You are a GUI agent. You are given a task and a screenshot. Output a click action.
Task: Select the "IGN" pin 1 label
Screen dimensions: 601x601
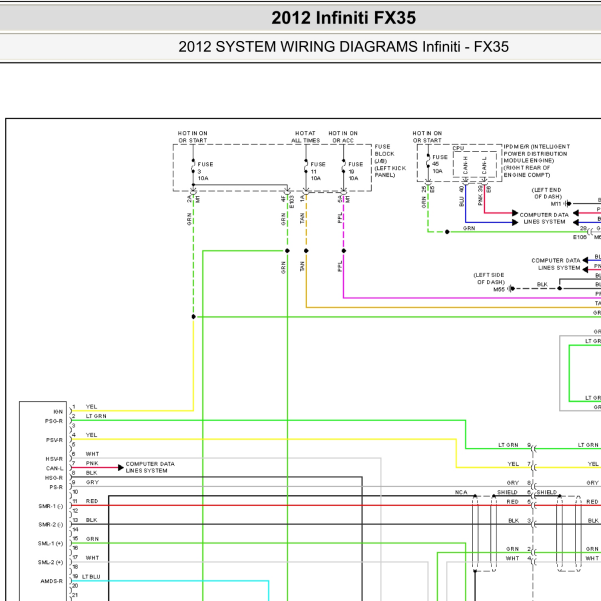point(58,412)
